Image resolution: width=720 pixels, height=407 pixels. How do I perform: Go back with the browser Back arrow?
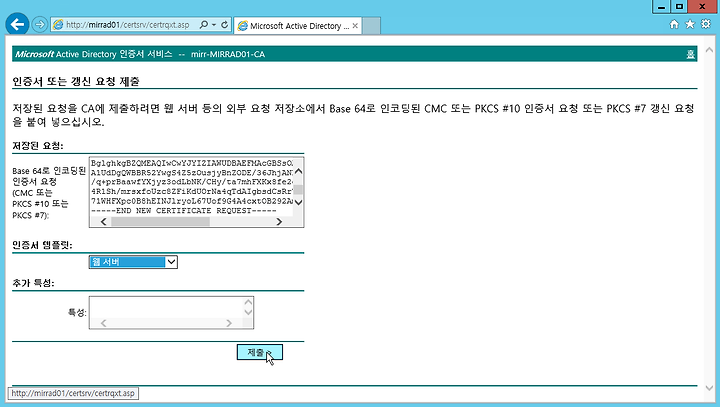click(x=17, y=24)
